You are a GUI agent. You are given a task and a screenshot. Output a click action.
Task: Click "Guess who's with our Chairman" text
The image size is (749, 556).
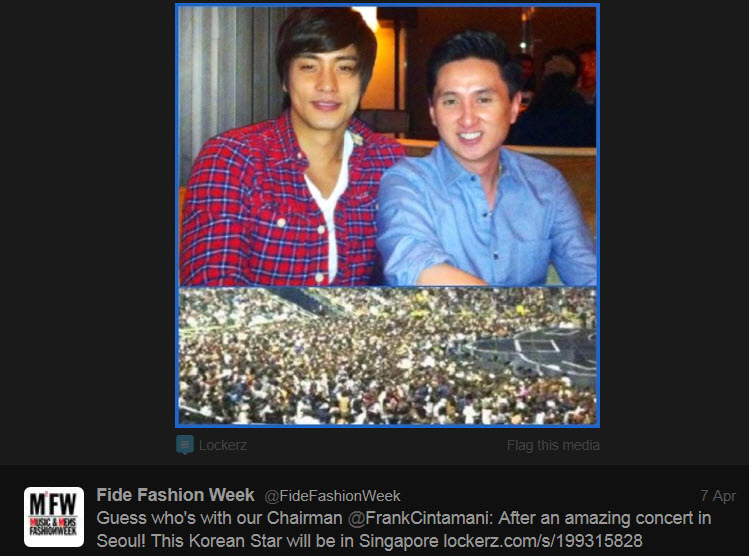click(219, 518)
